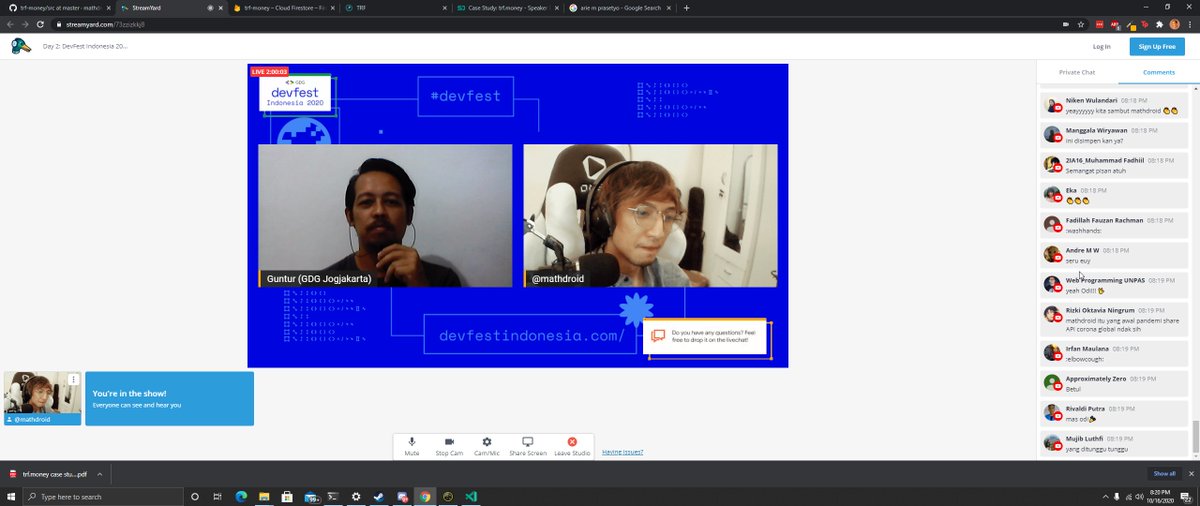Click Irfan Maulana's comment
This screenshot has width=1200, height=506.
1114,354
